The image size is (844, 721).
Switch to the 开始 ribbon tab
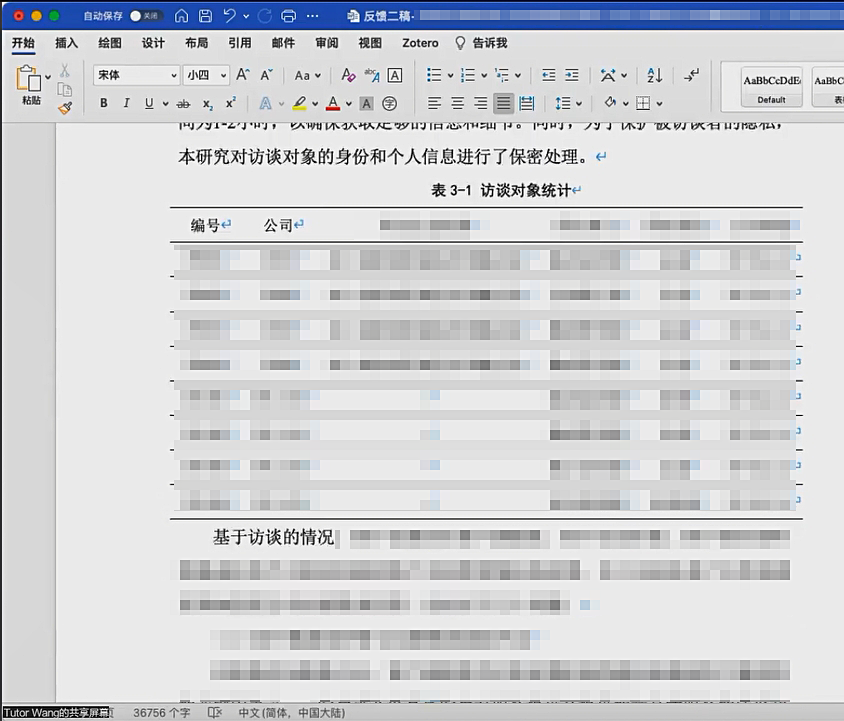click(x=24, y=43)
